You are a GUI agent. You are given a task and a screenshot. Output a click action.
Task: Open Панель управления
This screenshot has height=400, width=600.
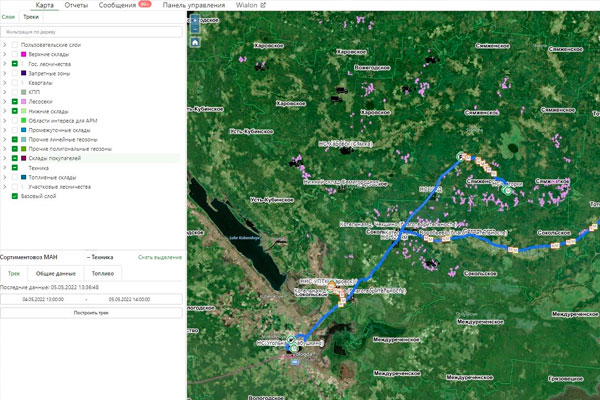coord(194,5)
